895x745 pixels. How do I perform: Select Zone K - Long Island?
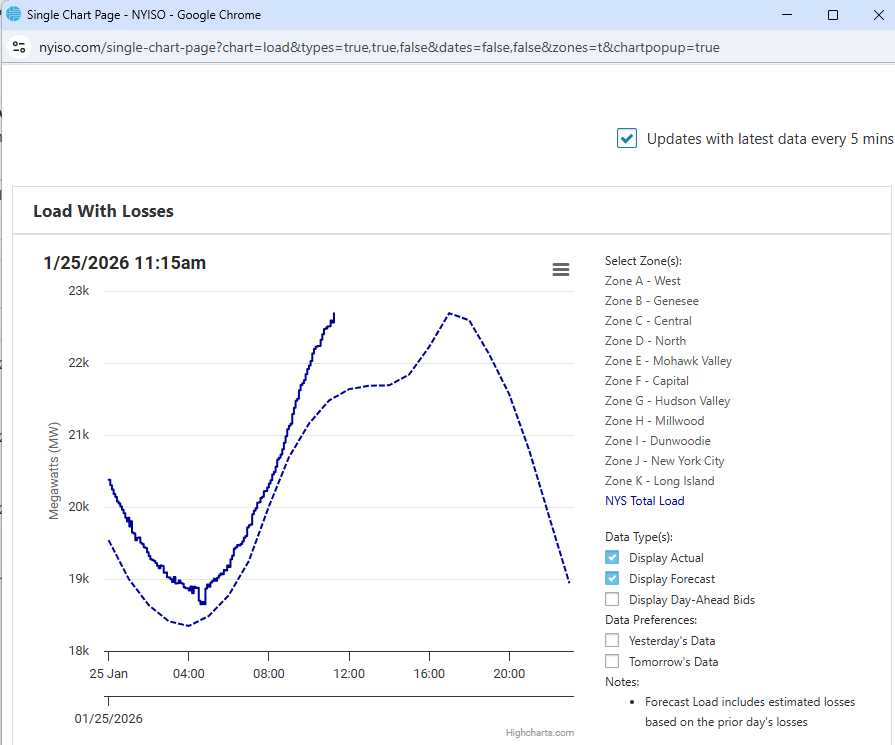(660, 481)
